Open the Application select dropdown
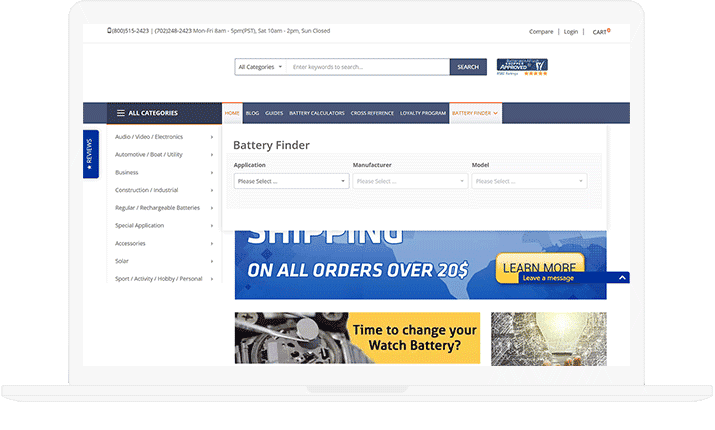Screen dimensions: 715x430 291,181
